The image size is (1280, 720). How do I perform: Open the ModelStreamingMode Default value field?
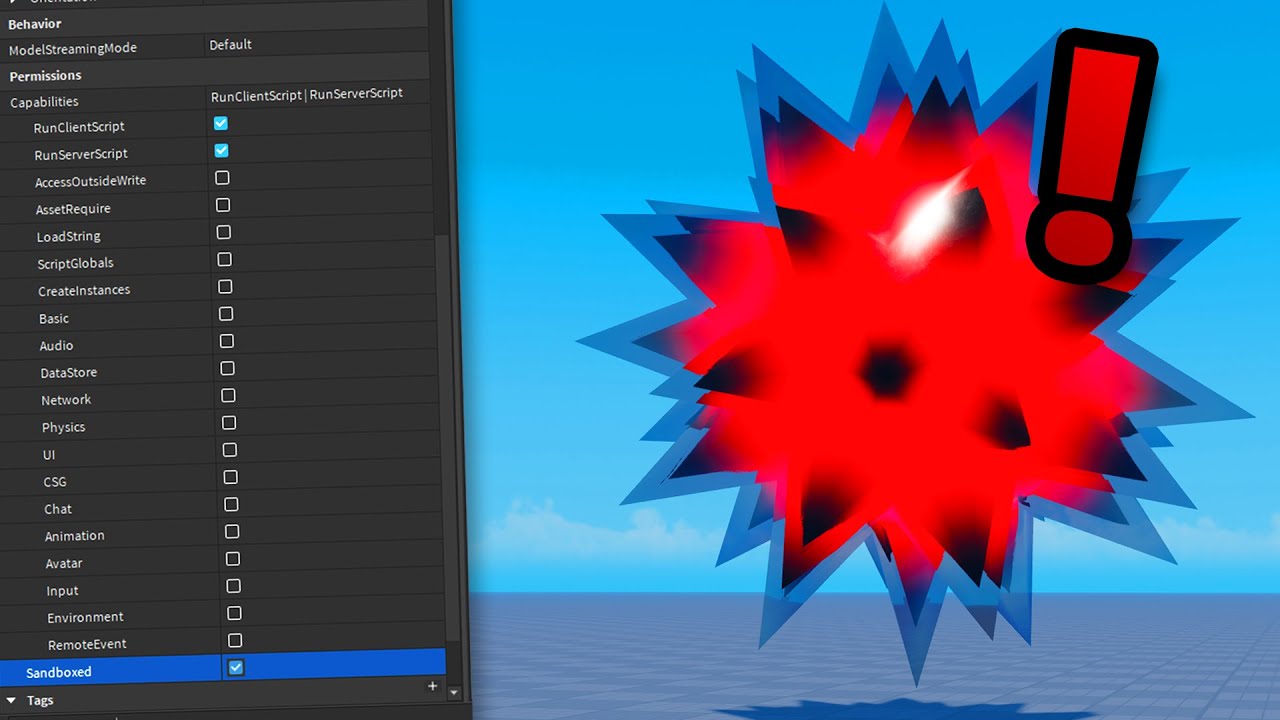pos(317,45)
